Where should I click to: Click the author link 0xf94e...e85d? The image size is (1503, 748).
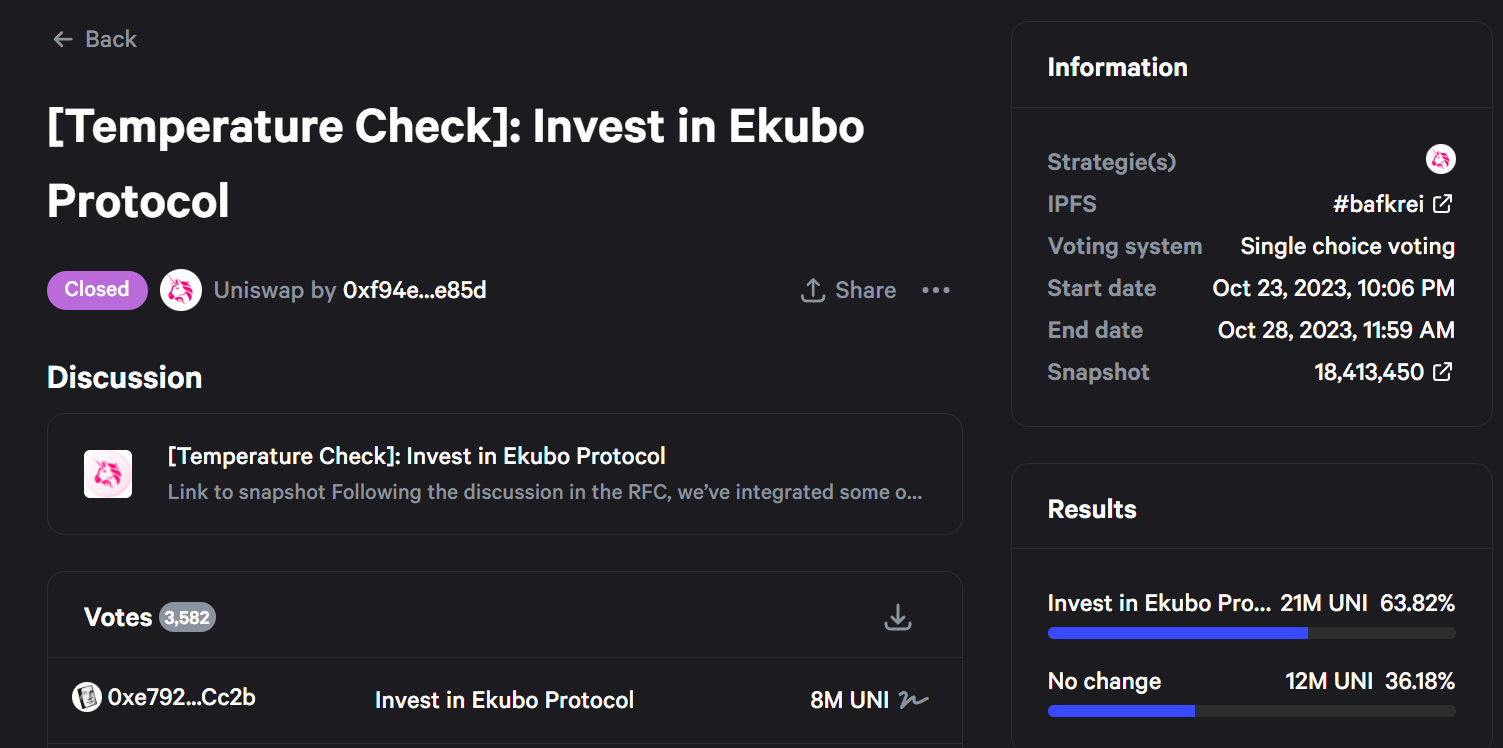pyautogui.click(x=415, y=290)
